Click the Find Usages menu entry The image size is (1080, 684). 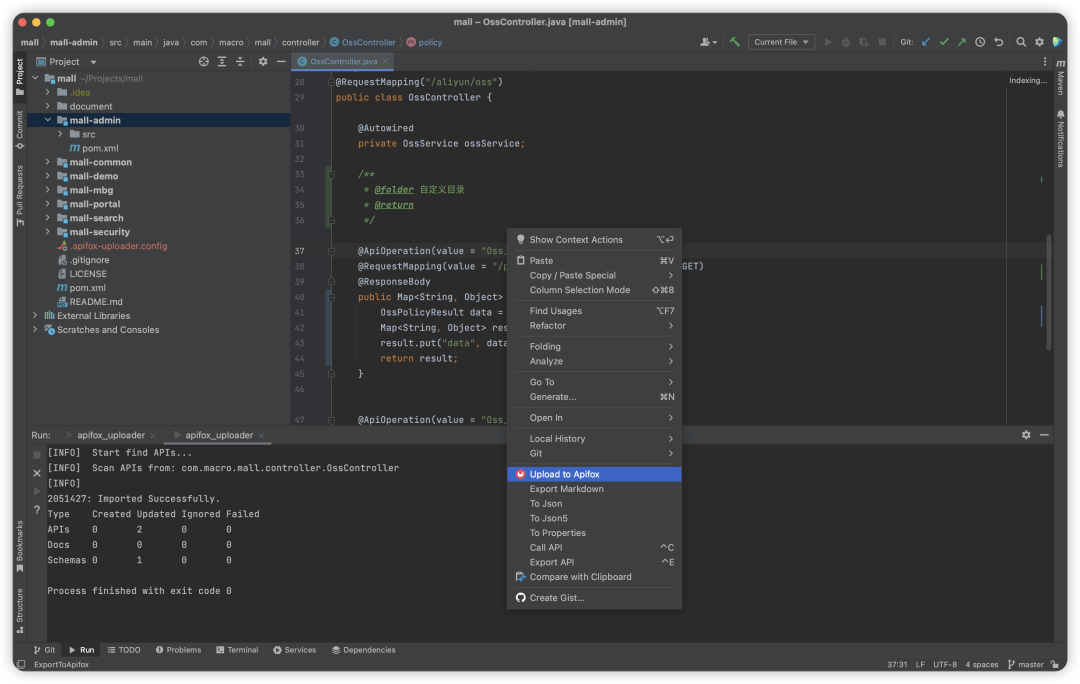pyautogui.click(x=594, y=311)
